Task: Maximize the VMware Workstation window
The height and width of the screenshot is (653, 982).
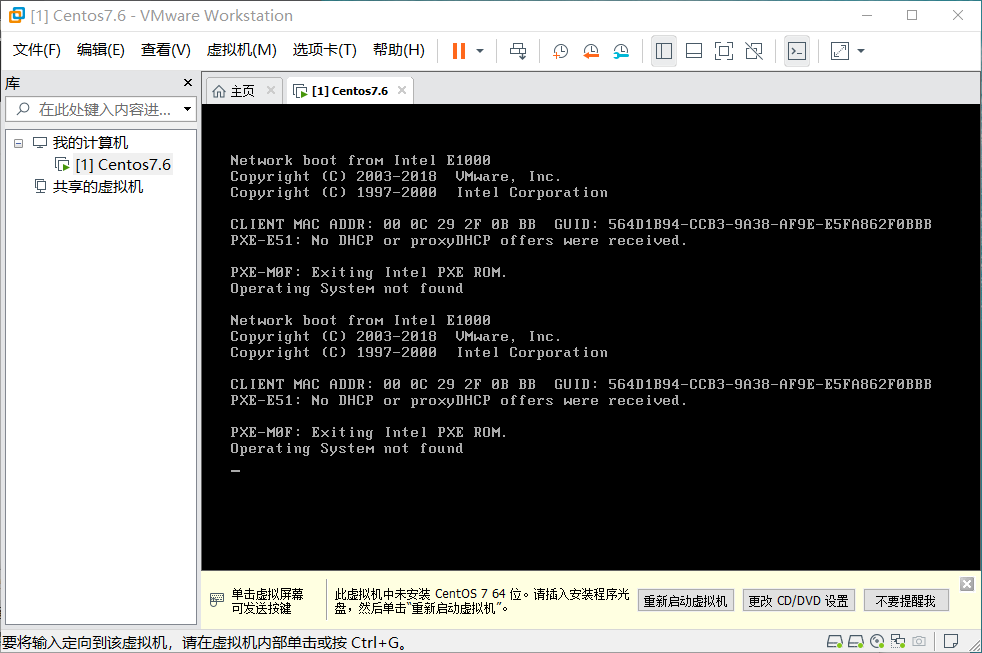Action: pos(912,15)
